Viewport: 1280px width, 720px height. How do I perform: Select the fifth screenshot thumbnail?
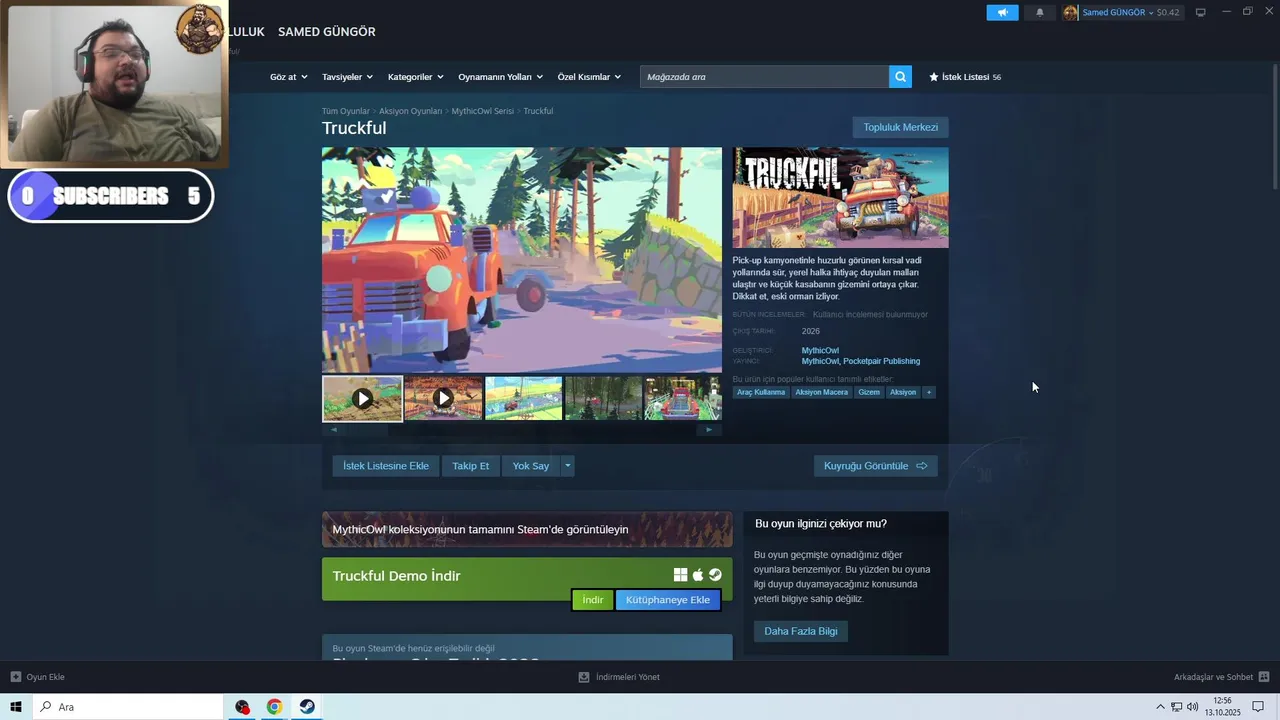point(683,398)
